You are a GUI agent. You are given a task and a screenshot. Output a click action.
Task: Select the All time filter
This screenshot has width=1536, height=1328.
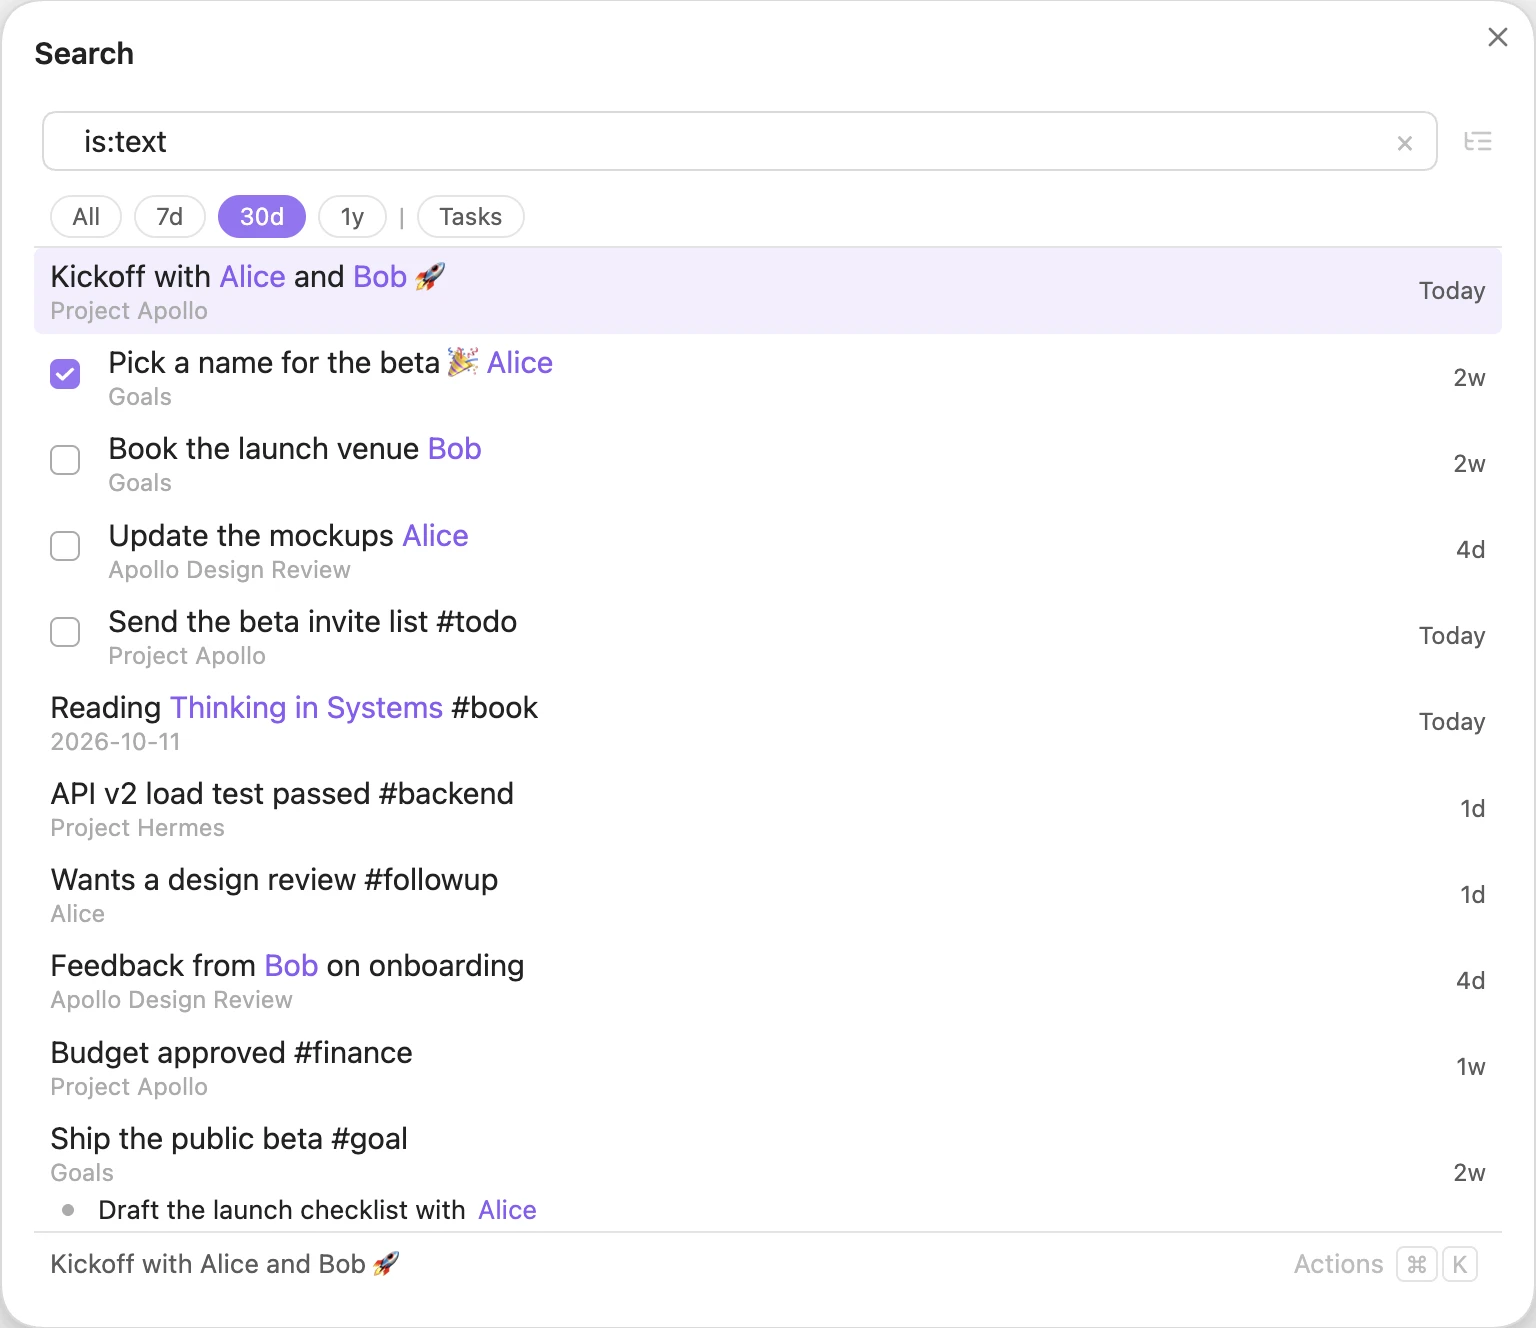point(86,217)
